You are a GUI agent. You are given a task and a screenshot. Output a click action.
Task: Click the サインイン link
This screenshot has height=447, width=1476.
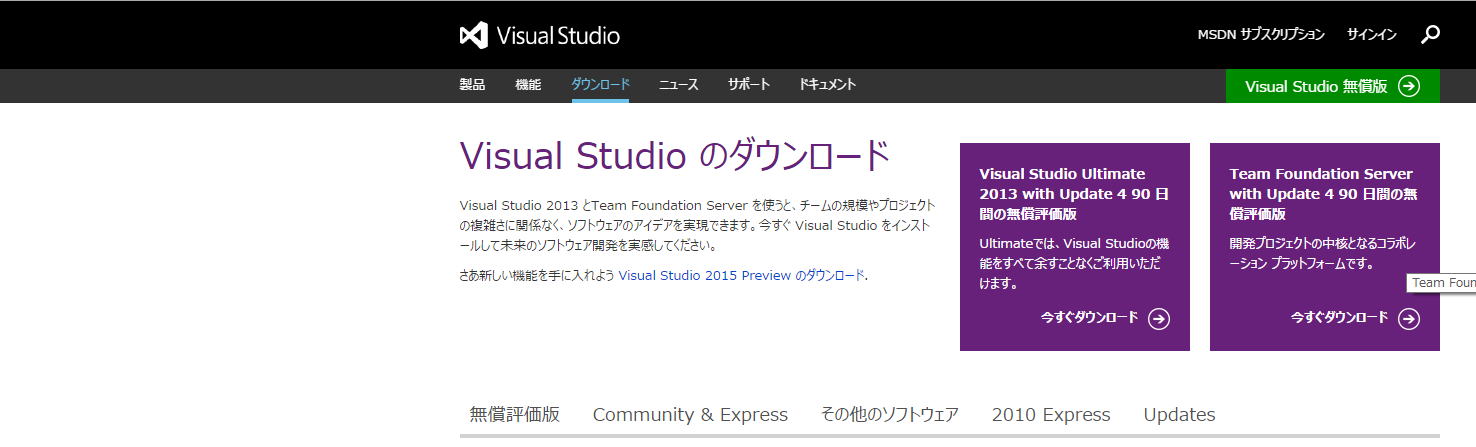[1372, 35]
